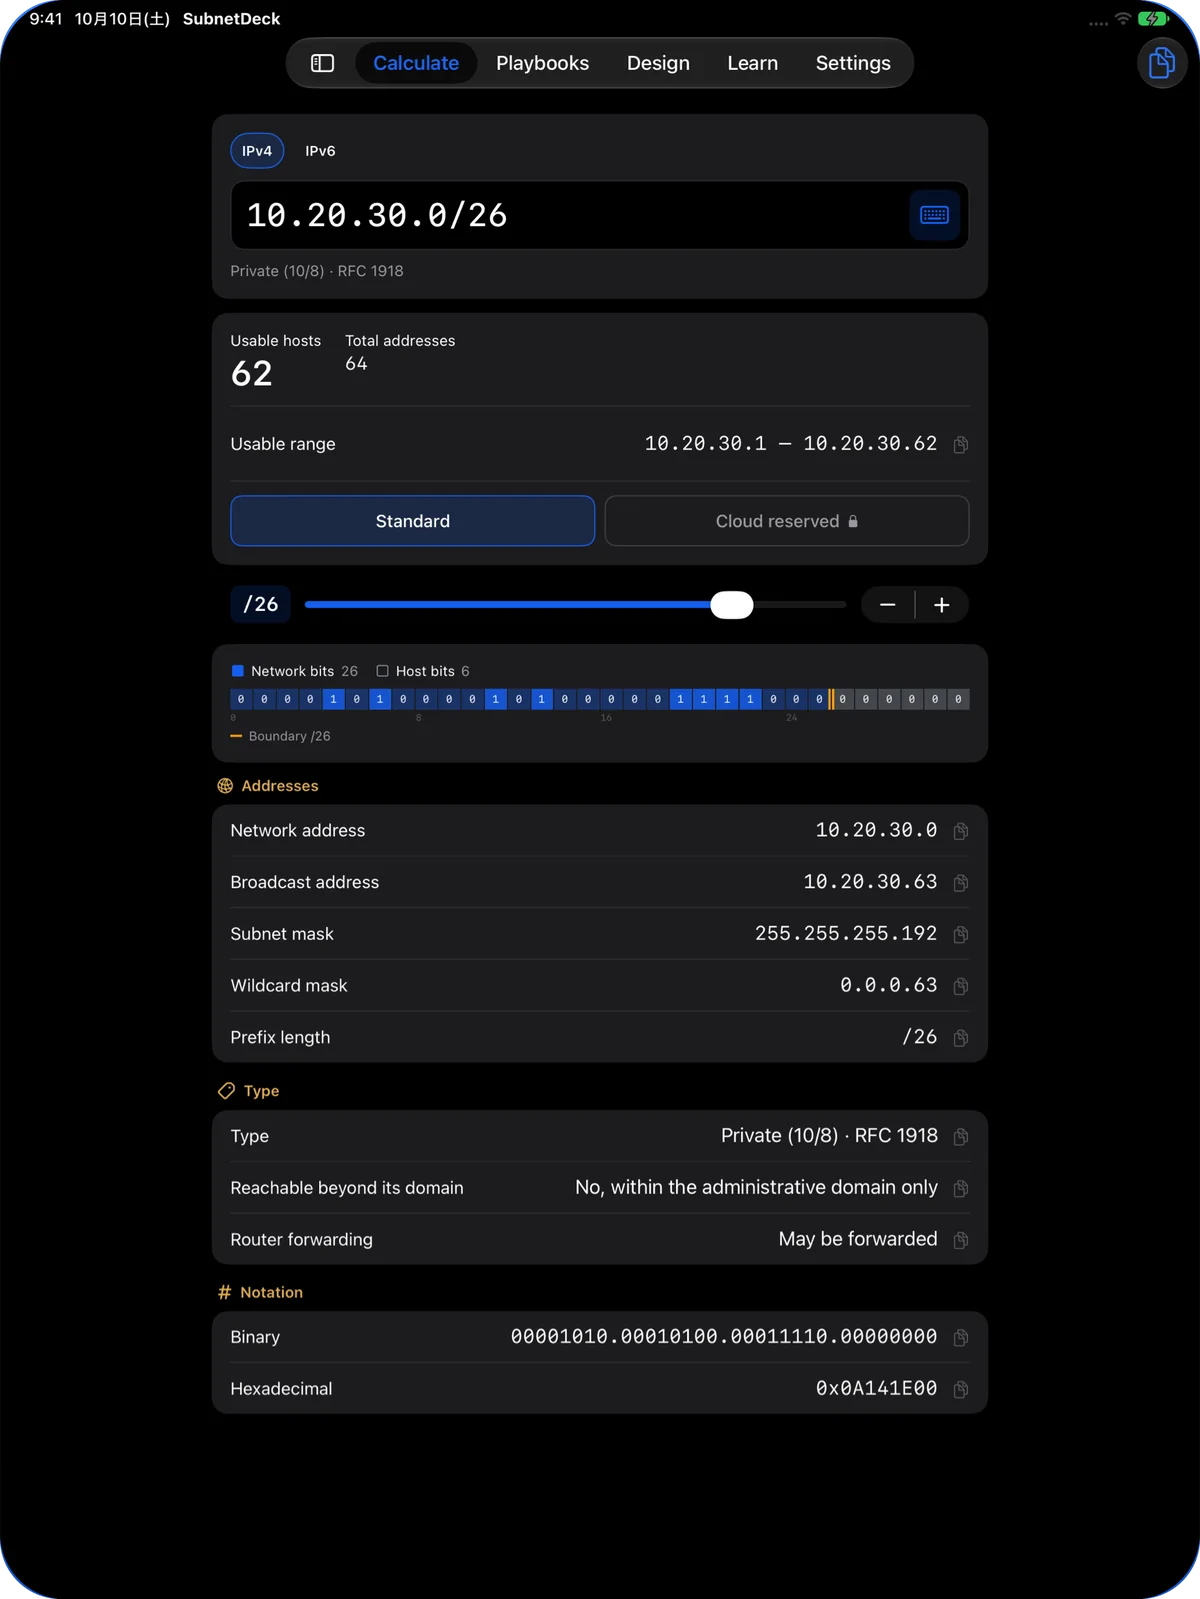Select the Standard host mode
This screenshot has height=1599, width=1200.
[x=412, y=521]
